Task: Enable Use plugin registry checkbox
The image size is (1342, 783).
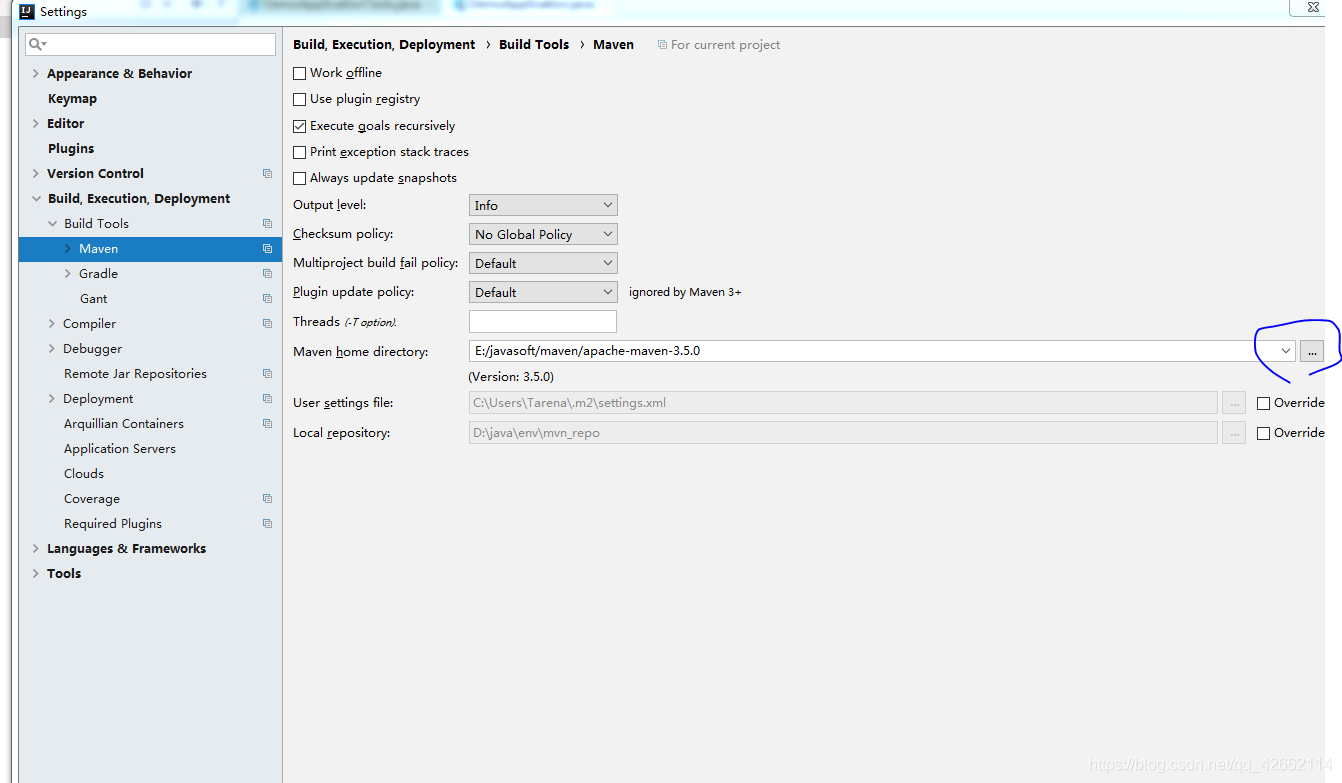Action: 299,99
